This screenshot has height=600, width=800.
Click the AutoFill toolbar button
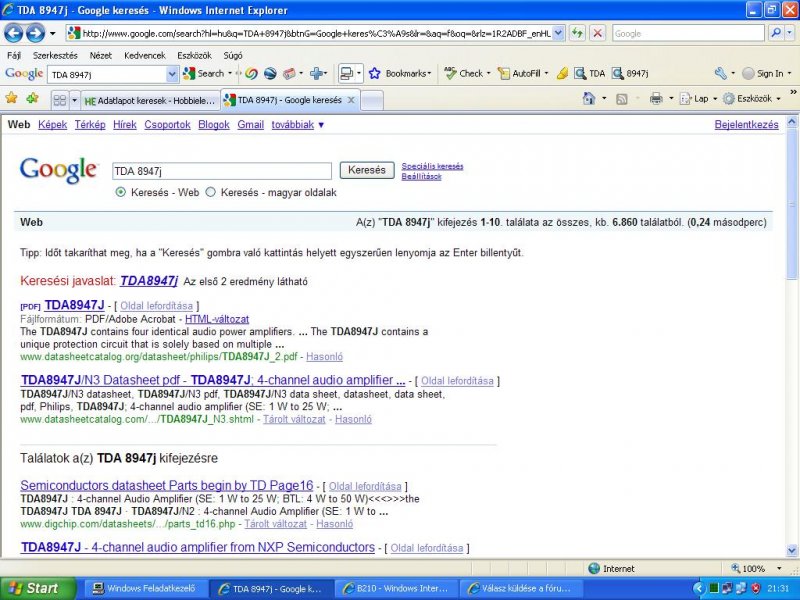tap(519, 73)
